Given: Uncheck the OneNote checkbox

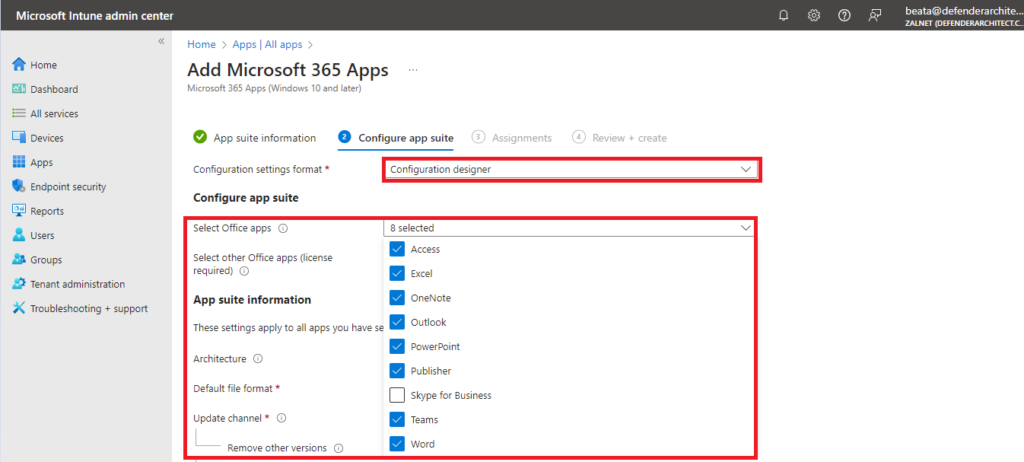Looking at the screenshot, I should (x=397, y=297).
